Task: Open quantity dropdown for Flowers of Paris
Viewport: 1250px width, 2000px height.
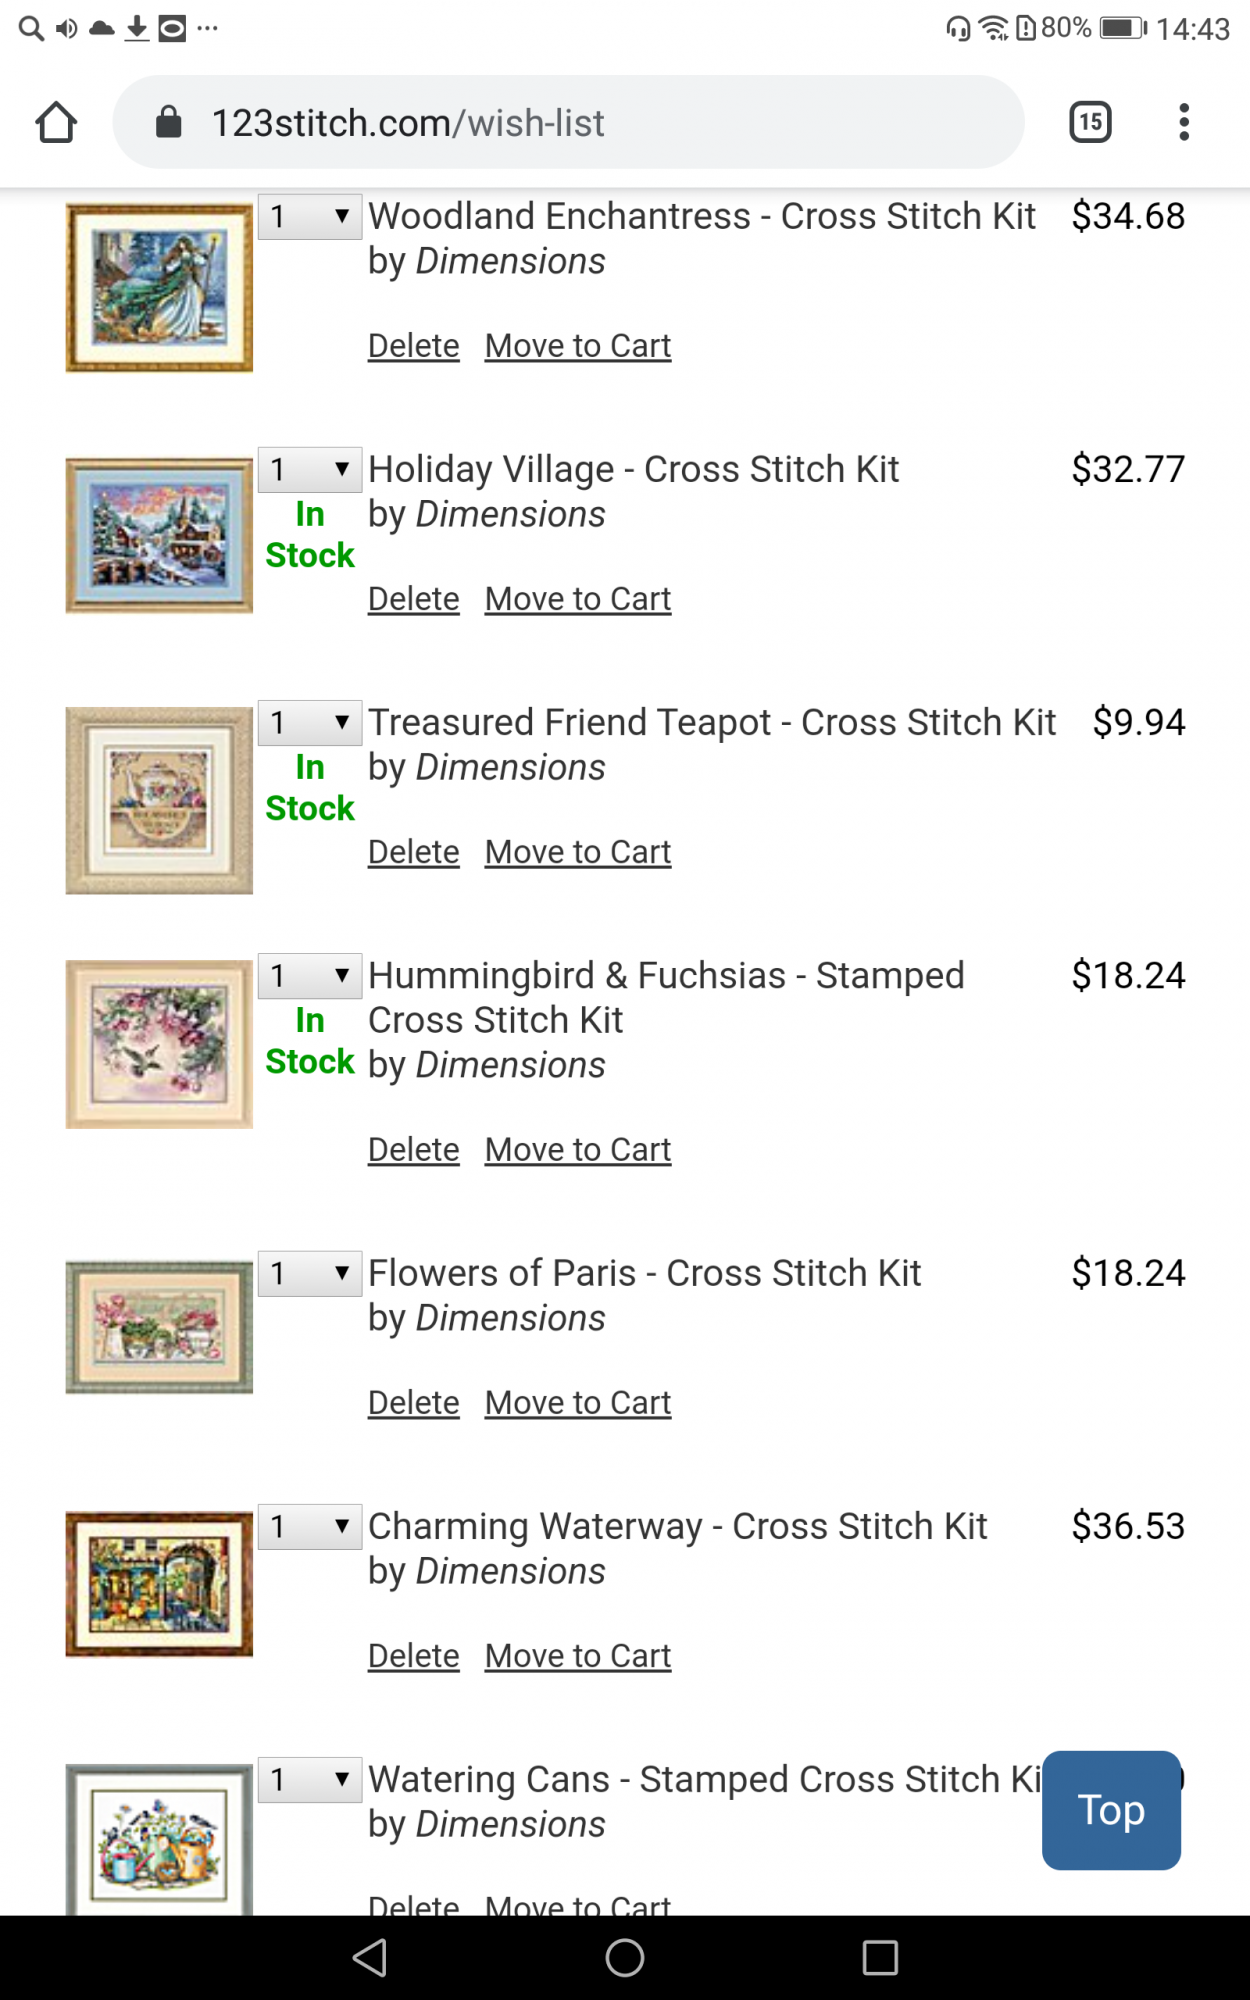Action: coord(310,1274)
